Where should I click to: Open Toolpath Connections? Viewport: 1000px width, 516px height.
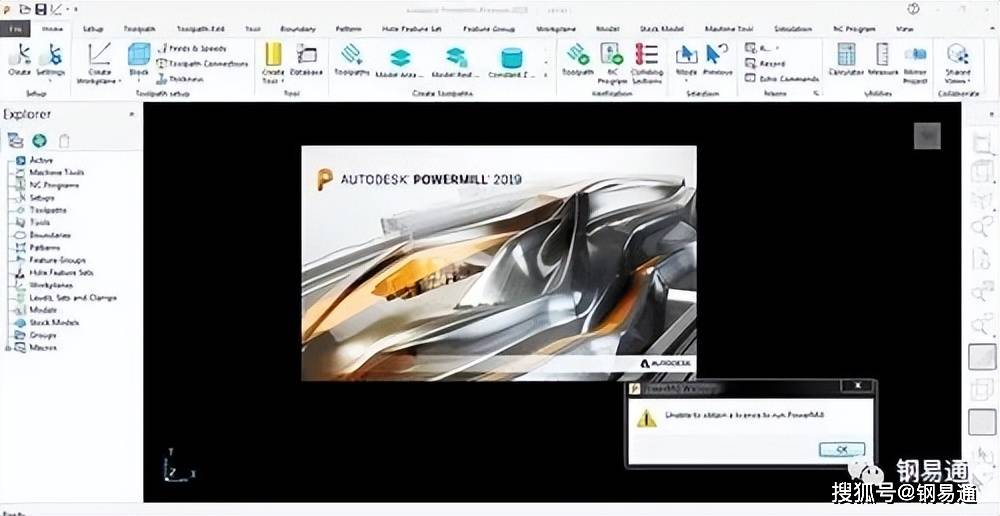coord(202,64)
